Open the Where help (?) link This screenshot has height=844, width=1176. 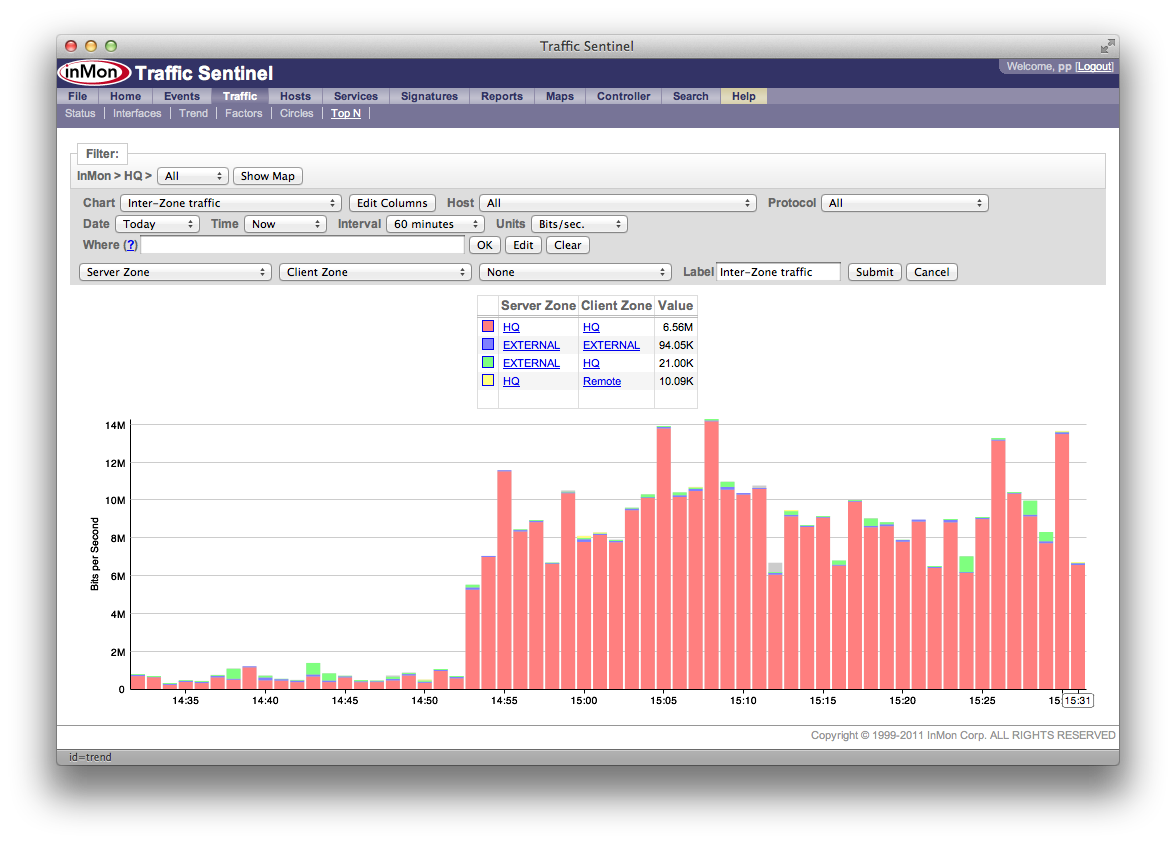pos(130,245)
